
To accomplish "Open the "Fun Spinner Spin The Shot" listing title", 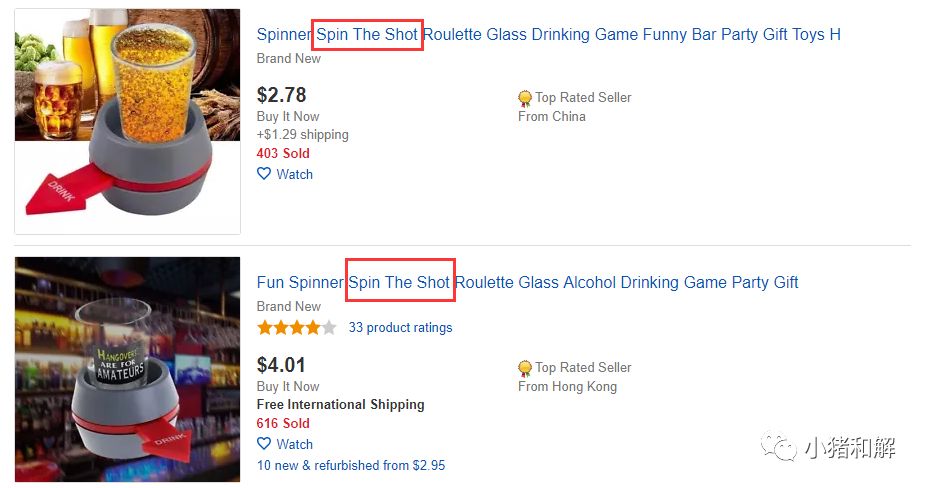I will [x=527, y=282].
